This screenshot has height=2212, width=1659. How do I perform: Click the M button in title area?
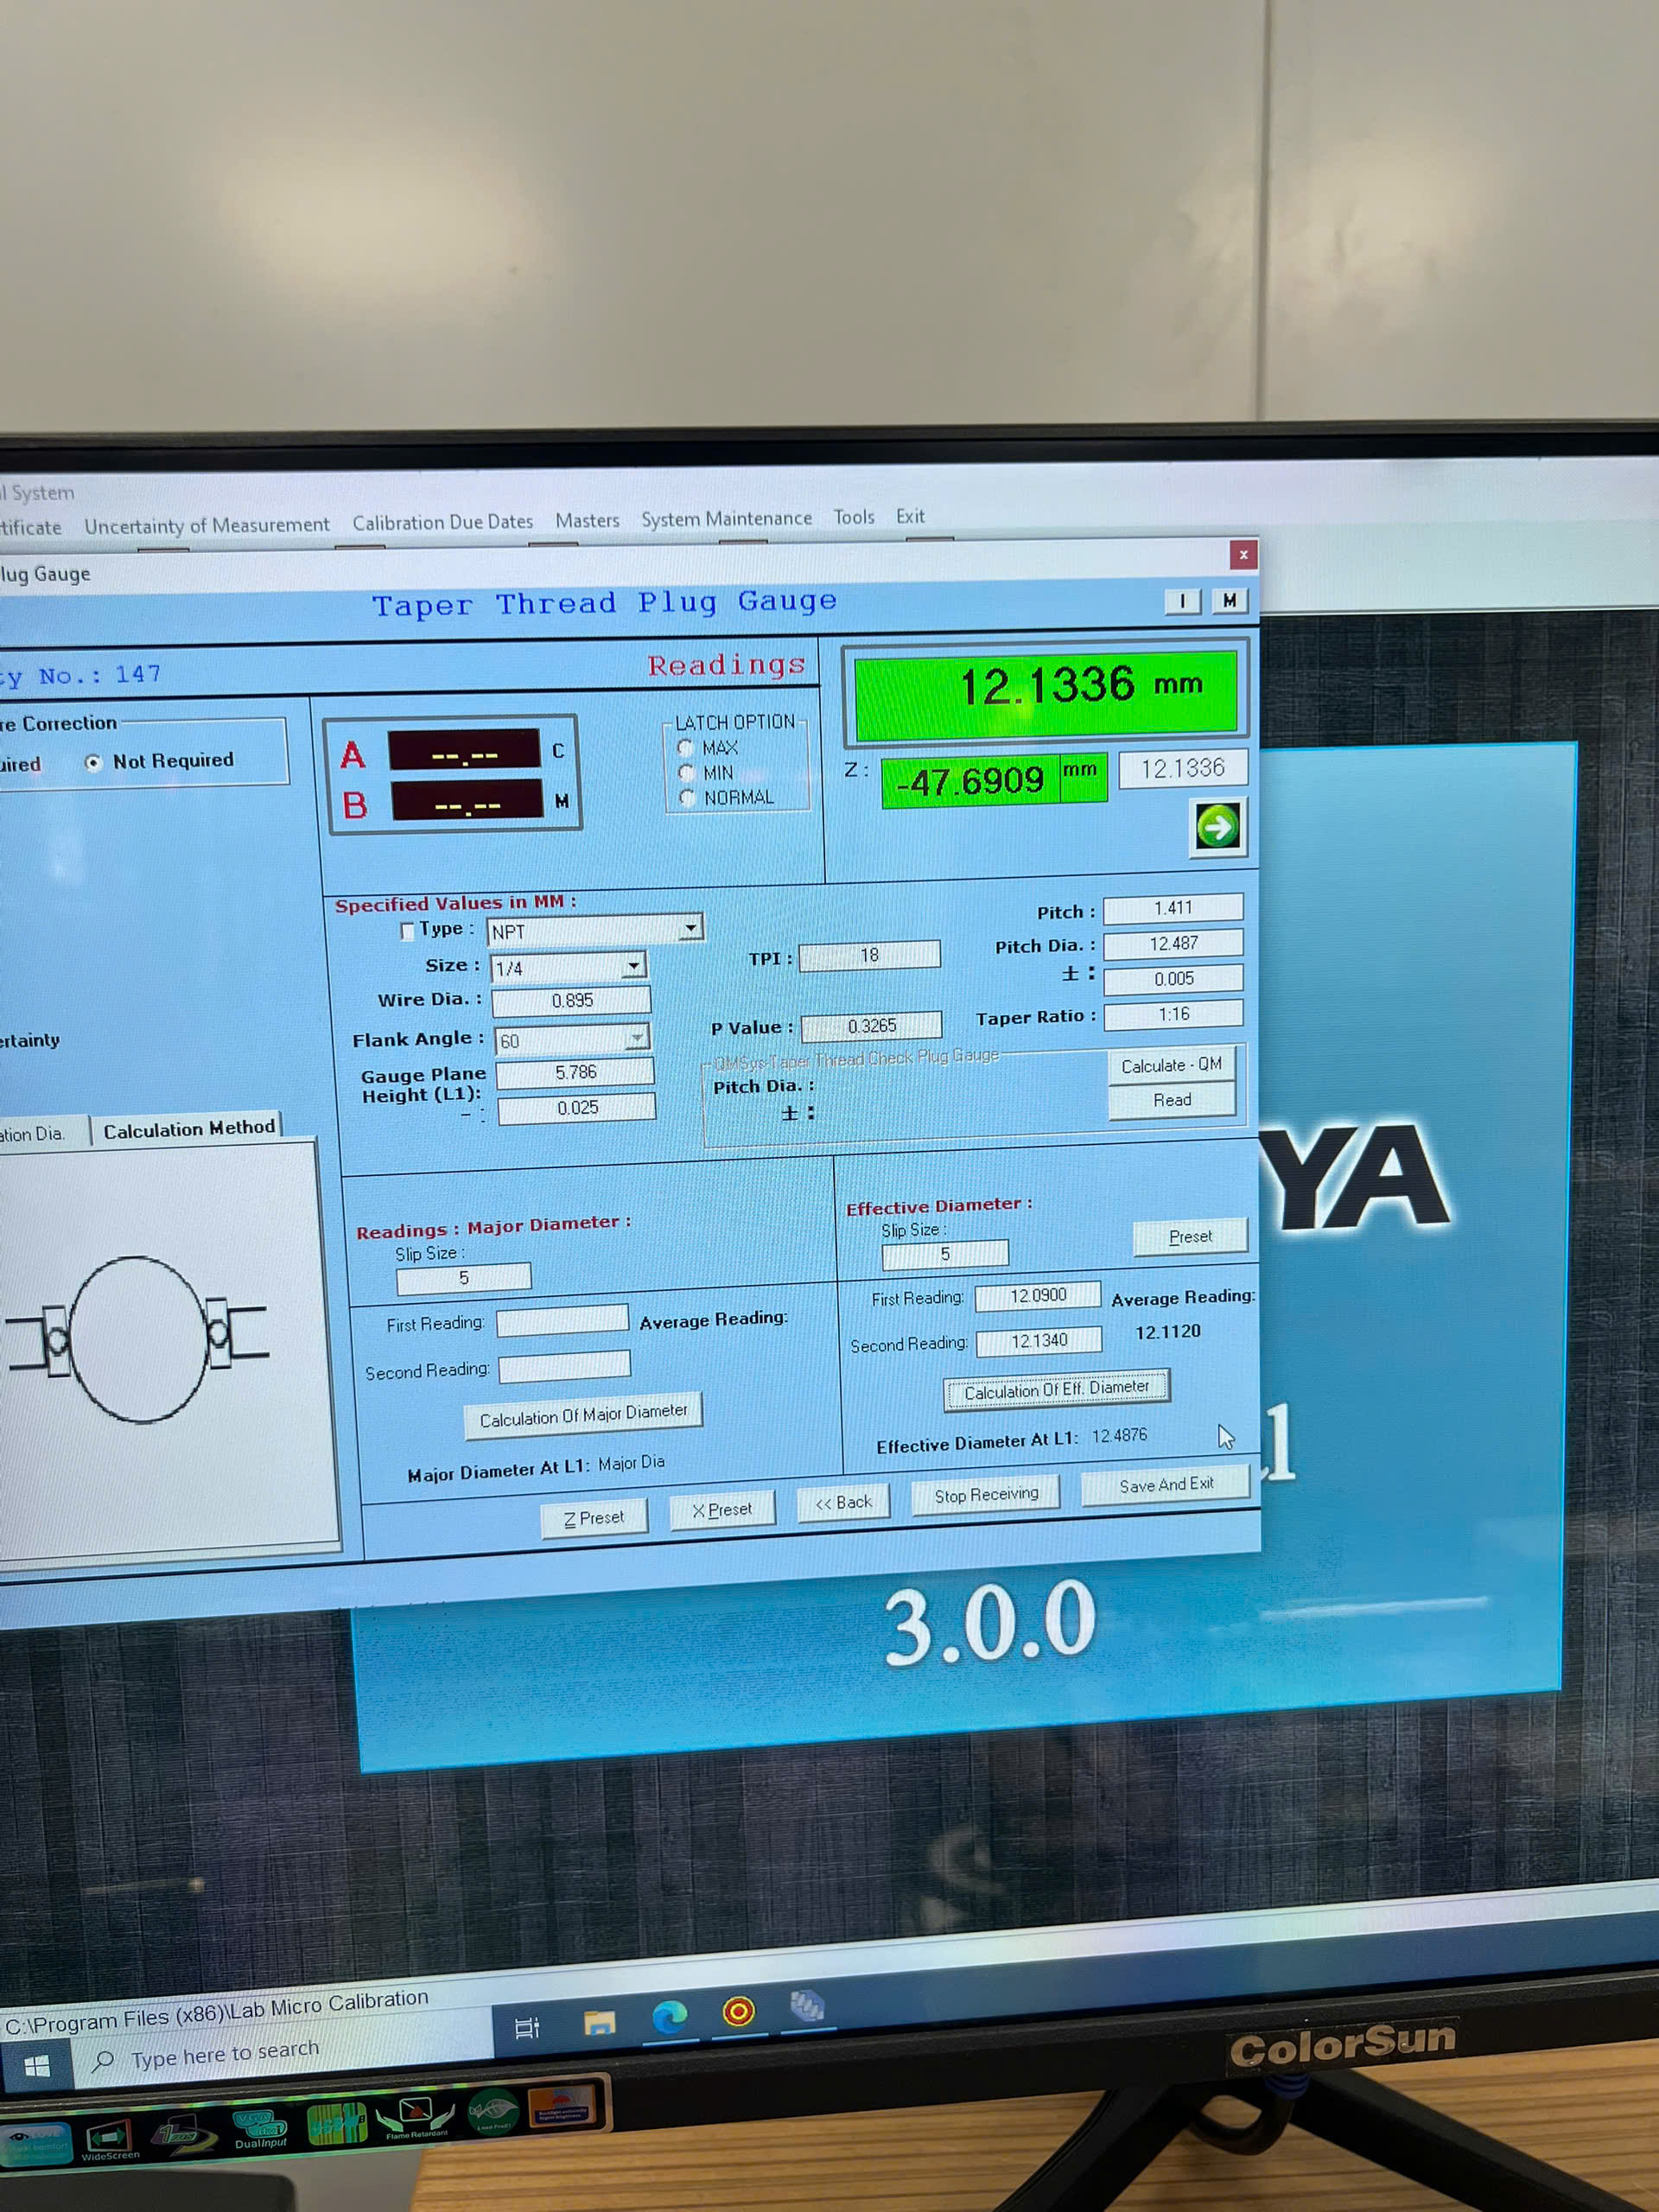(x=1229, y=600)
